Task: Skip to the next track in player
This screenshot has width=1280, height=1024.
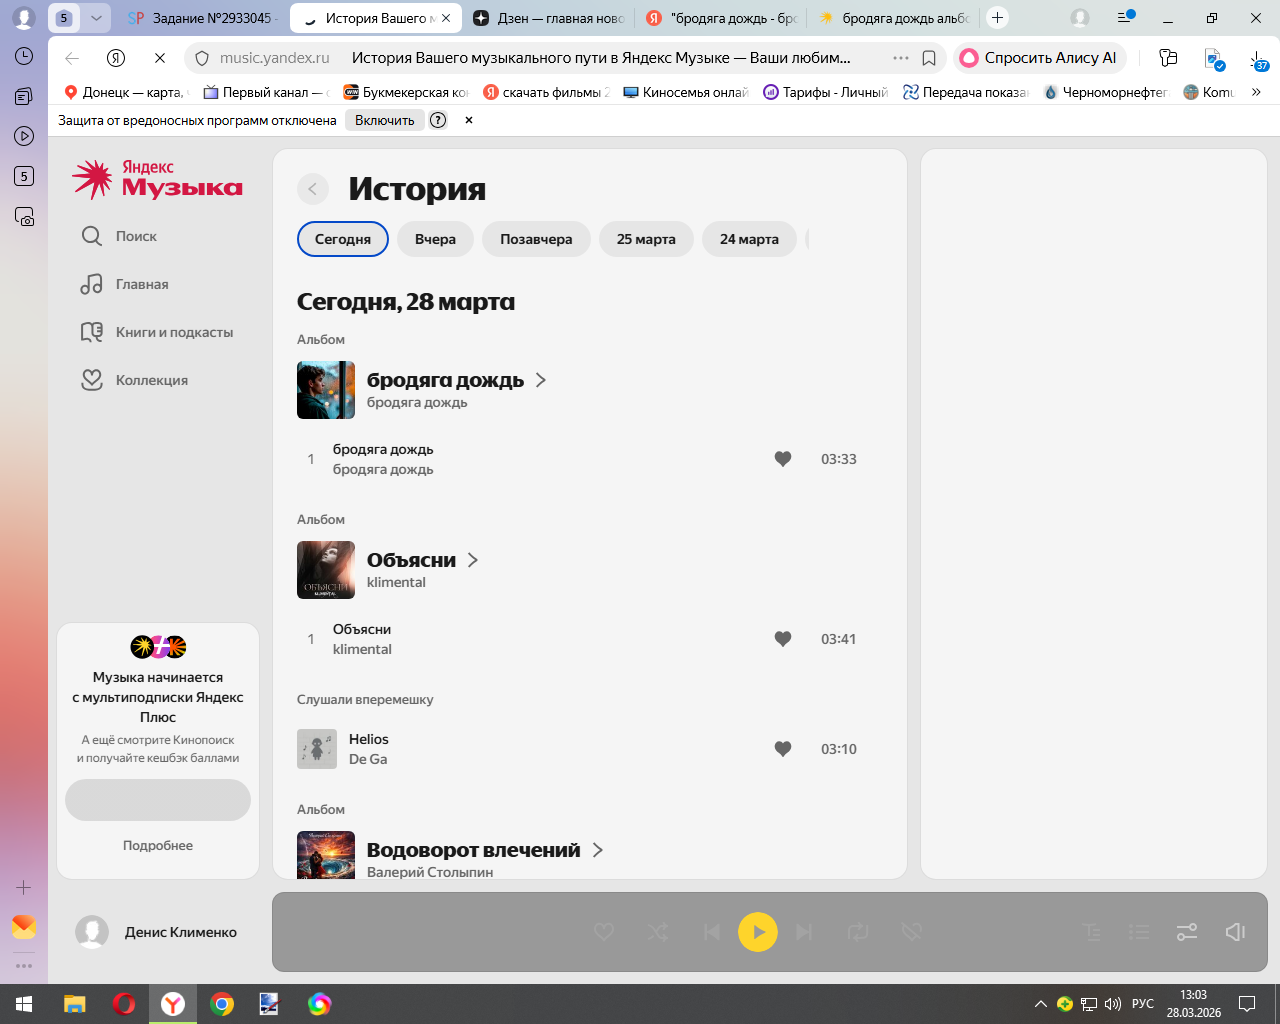Action: 804,932
